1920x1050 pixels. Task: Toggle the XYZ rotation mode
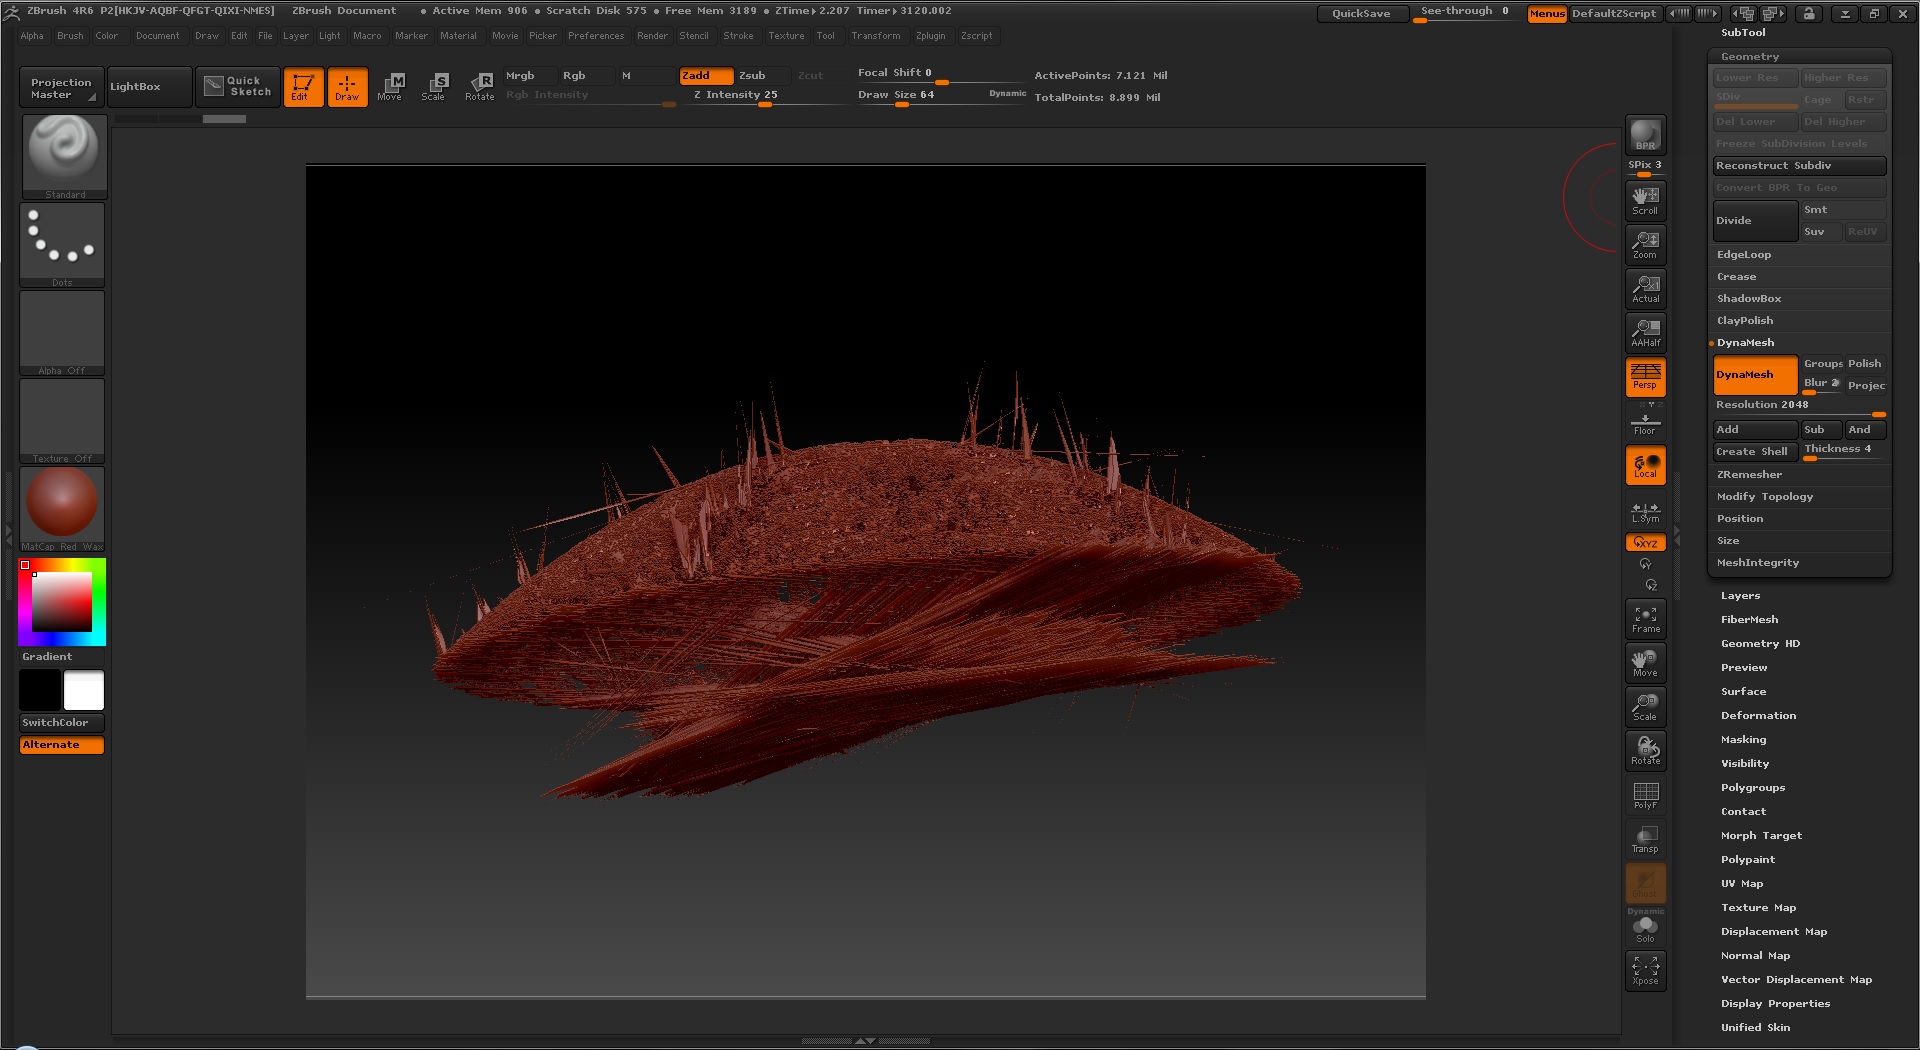click(x=1645, y=543)
